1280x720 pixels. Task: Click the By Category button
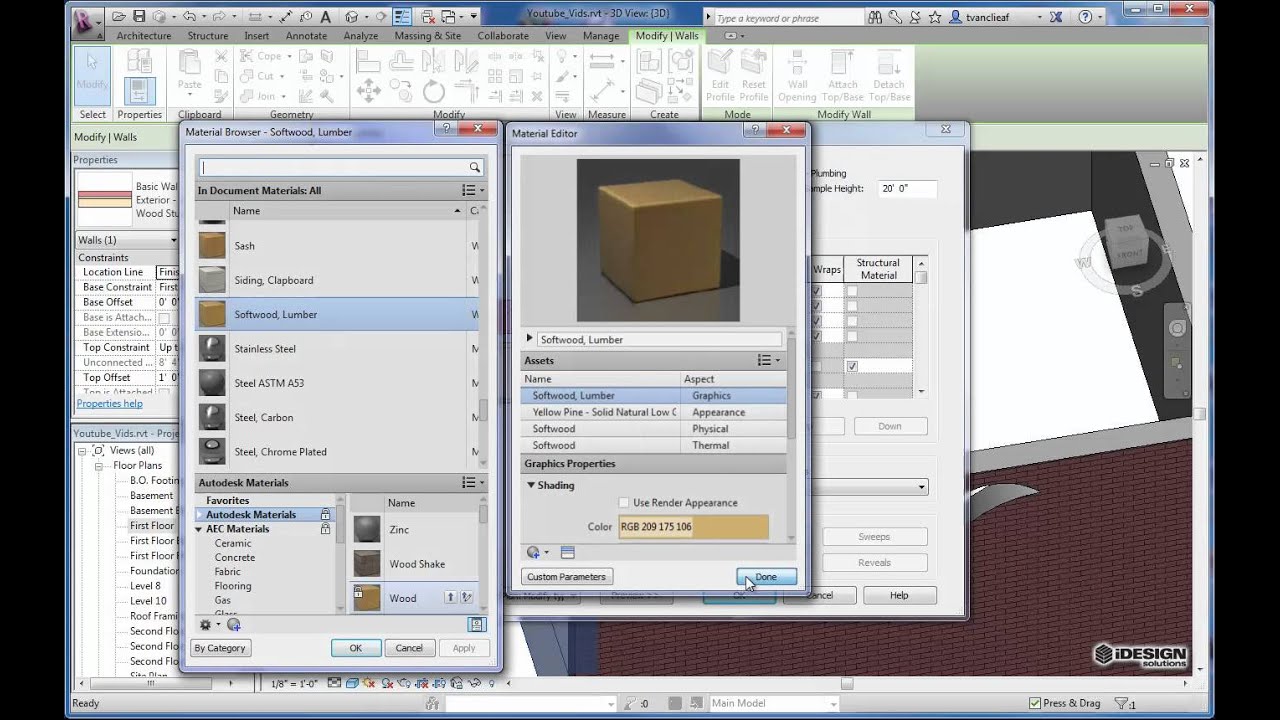220,648
